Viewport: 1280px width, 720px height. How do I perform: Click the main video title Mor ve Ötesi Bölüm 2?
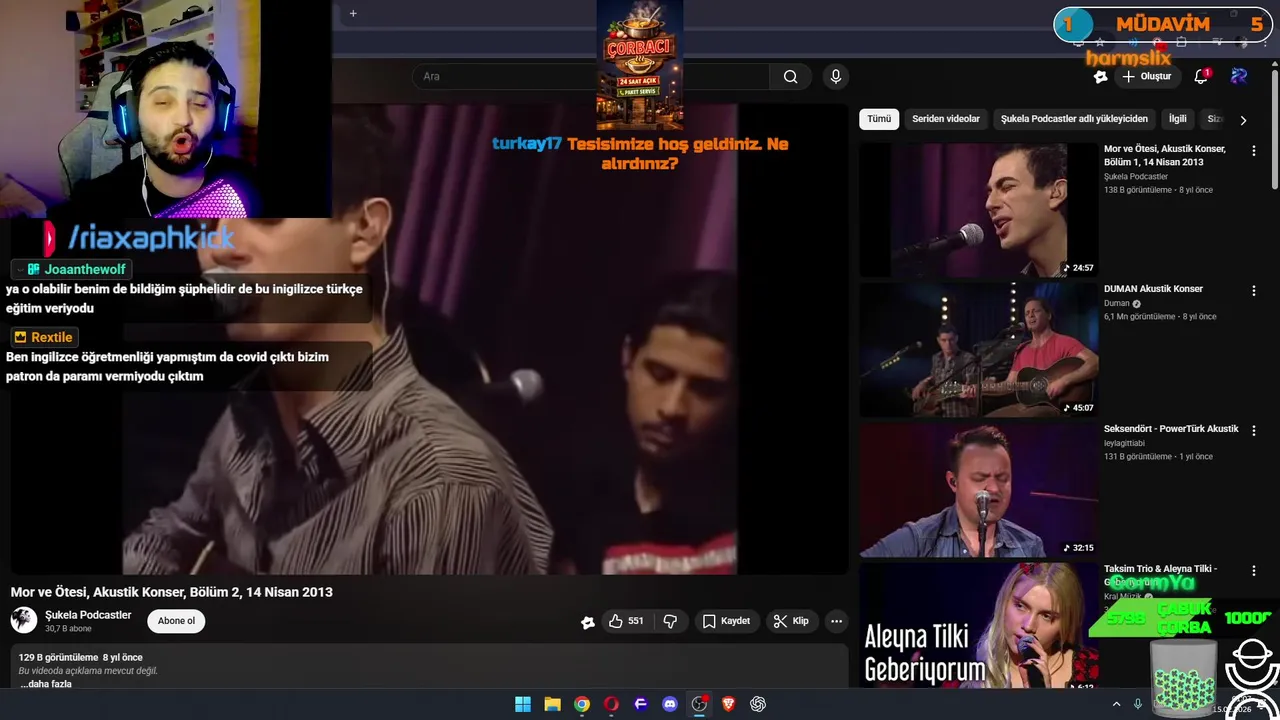click(172, 592)
